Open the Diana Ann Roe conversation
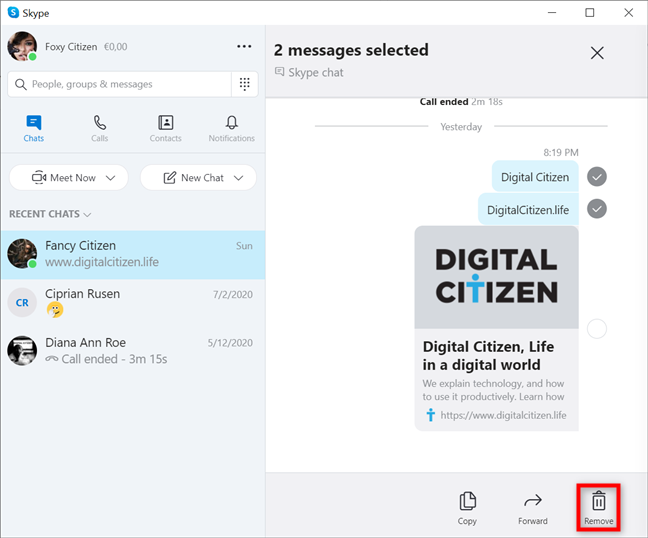Screen dimensions: 648x538 click(x=133, y=350)
